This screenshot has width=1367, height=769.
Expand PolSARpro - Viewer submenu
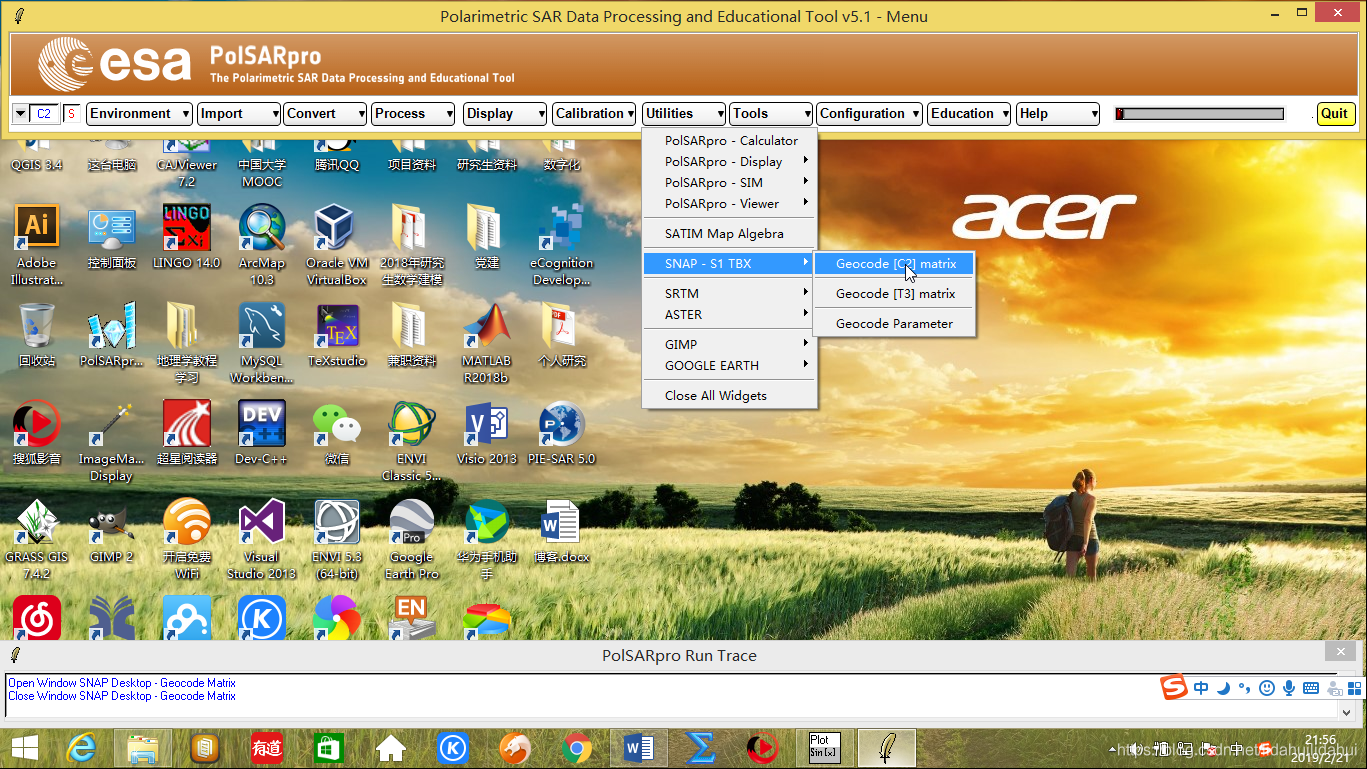point(730,204)
